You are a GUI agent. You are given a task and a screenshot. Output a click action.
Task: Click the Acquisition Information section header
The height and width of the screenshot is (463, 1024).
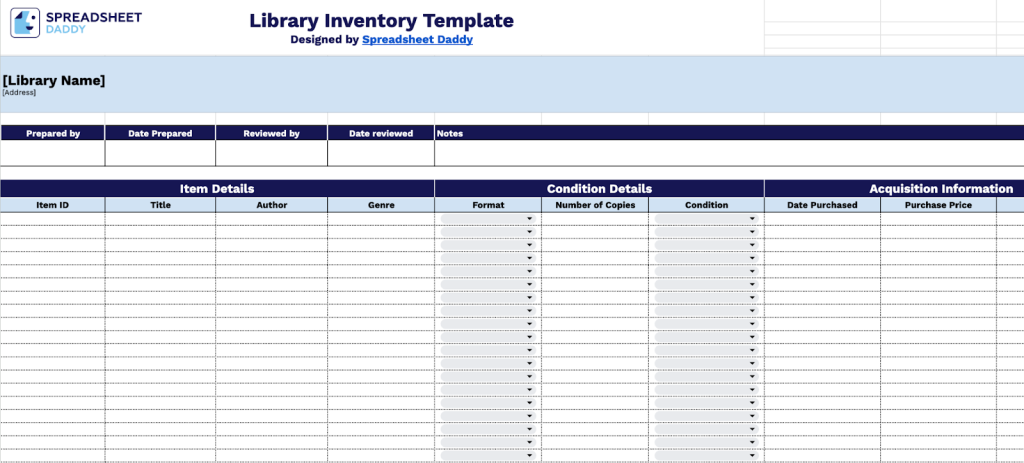click(x=940, y=188)
